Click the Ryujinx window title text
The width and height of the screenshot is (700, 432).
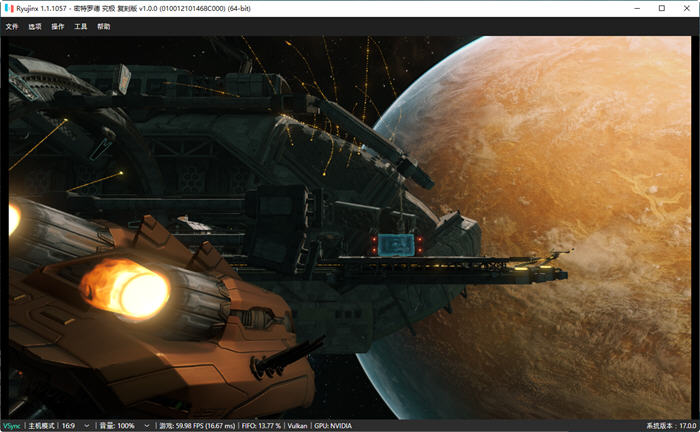[x=133, y=8]
